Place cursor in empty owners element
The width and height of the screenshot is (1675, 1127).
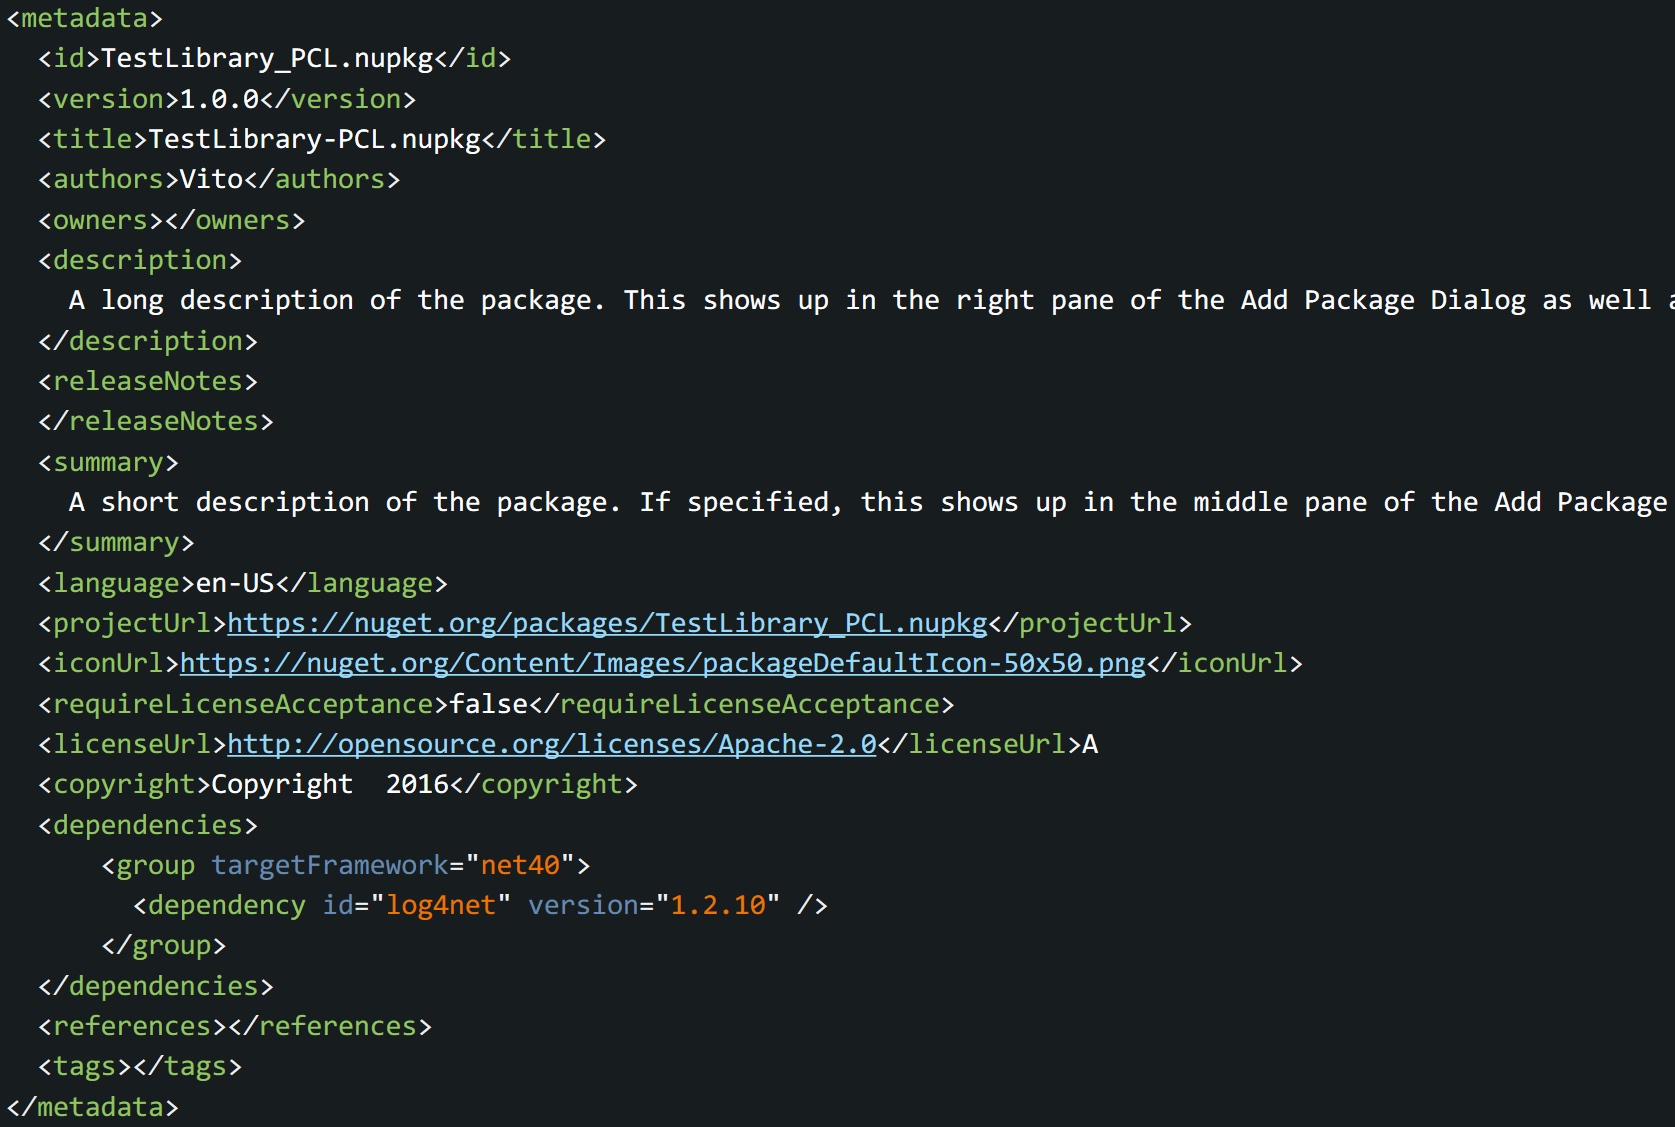tap(164, 220)
